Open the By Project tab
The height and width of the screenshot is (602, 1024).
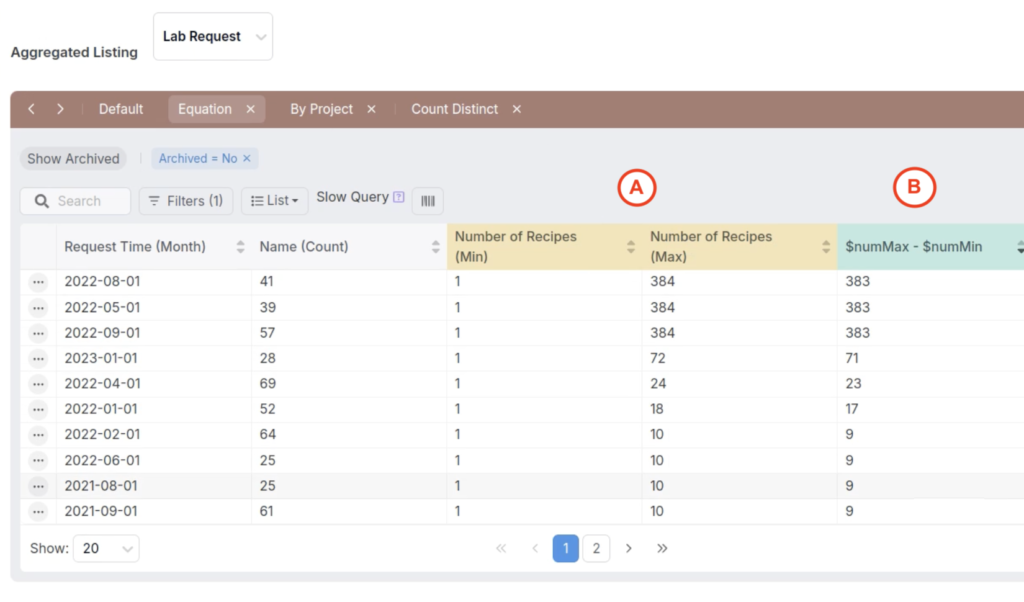coord(321,109)
